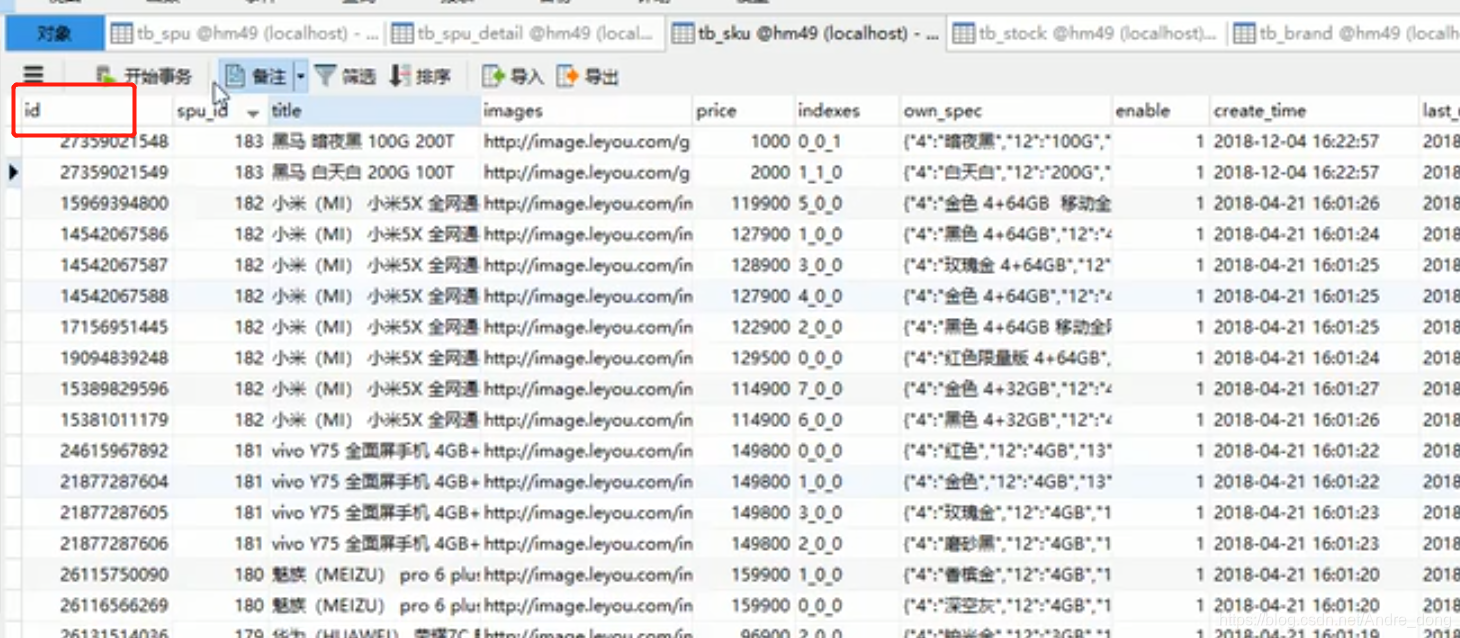This screenshot has height=638, width=1460.
Task: Select the cell with id 14542067586
Action: point(96,234)
